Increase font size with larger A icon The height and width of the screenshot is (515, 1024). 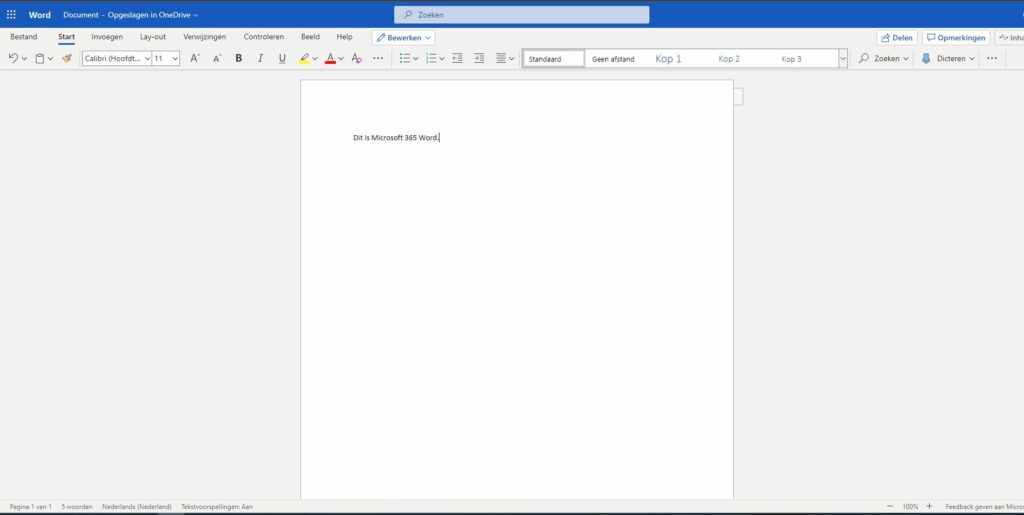point(195,59)
